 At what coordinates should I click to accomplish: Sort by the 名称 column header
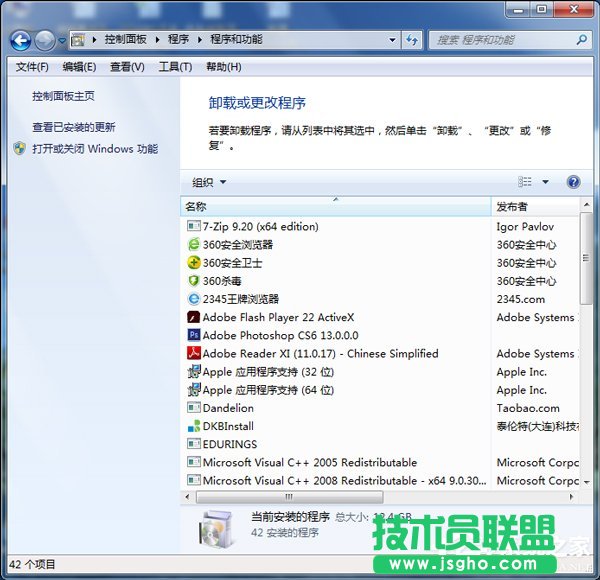336,207
